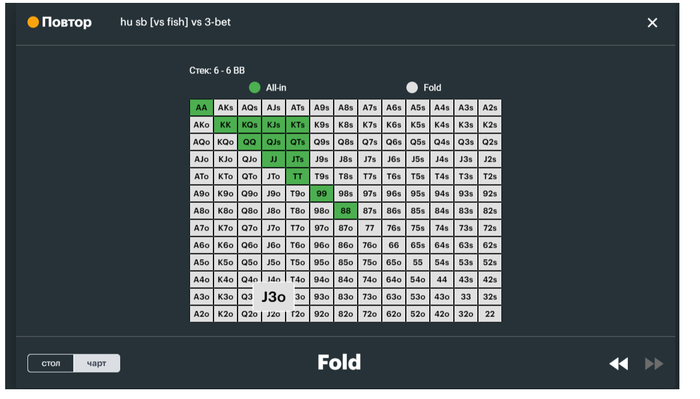Click the A2s corner cell
Image resolution: width=700 pixels, height=399 pixels.
[490, 108]
